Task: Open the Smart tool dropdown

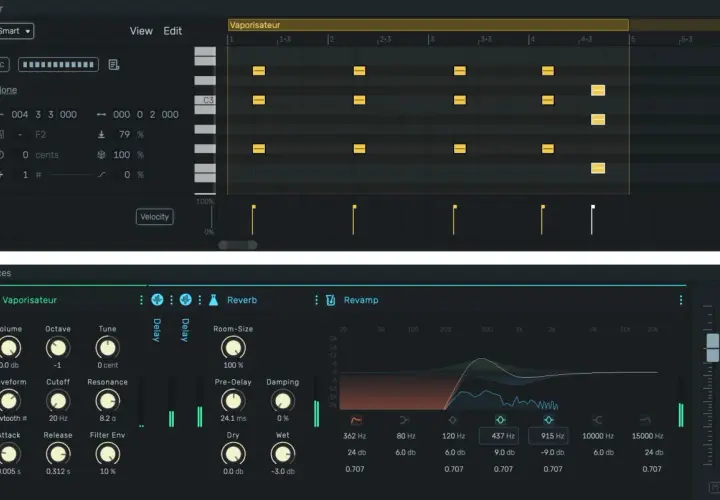Action: click(16, 31)
